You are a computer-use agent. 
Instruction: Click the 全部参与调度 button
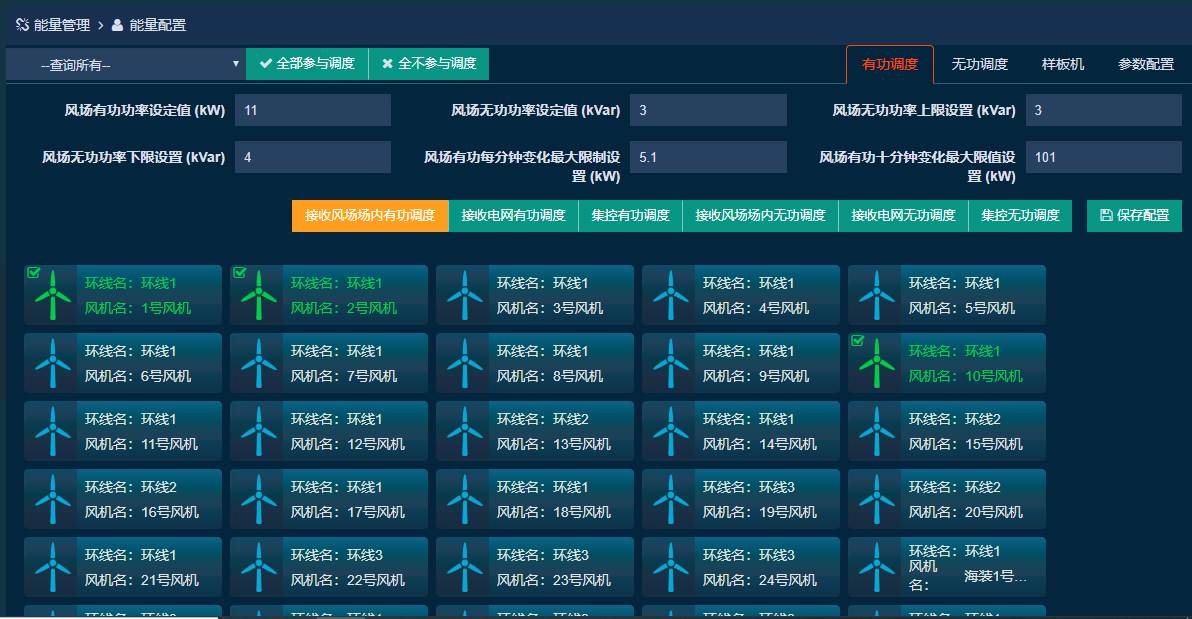click(306, 63)
